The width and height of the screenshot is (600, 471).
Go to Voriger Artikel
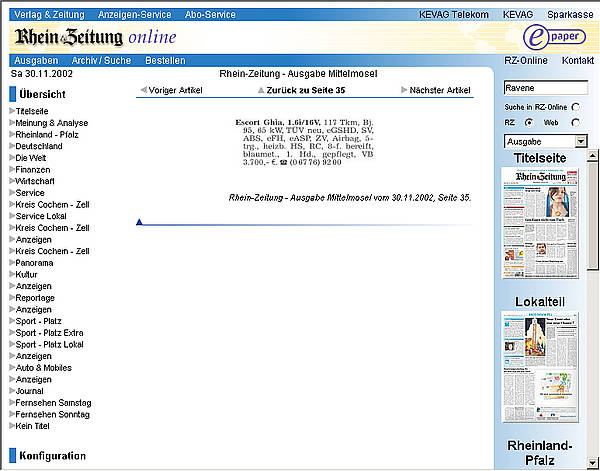point(175,90)
